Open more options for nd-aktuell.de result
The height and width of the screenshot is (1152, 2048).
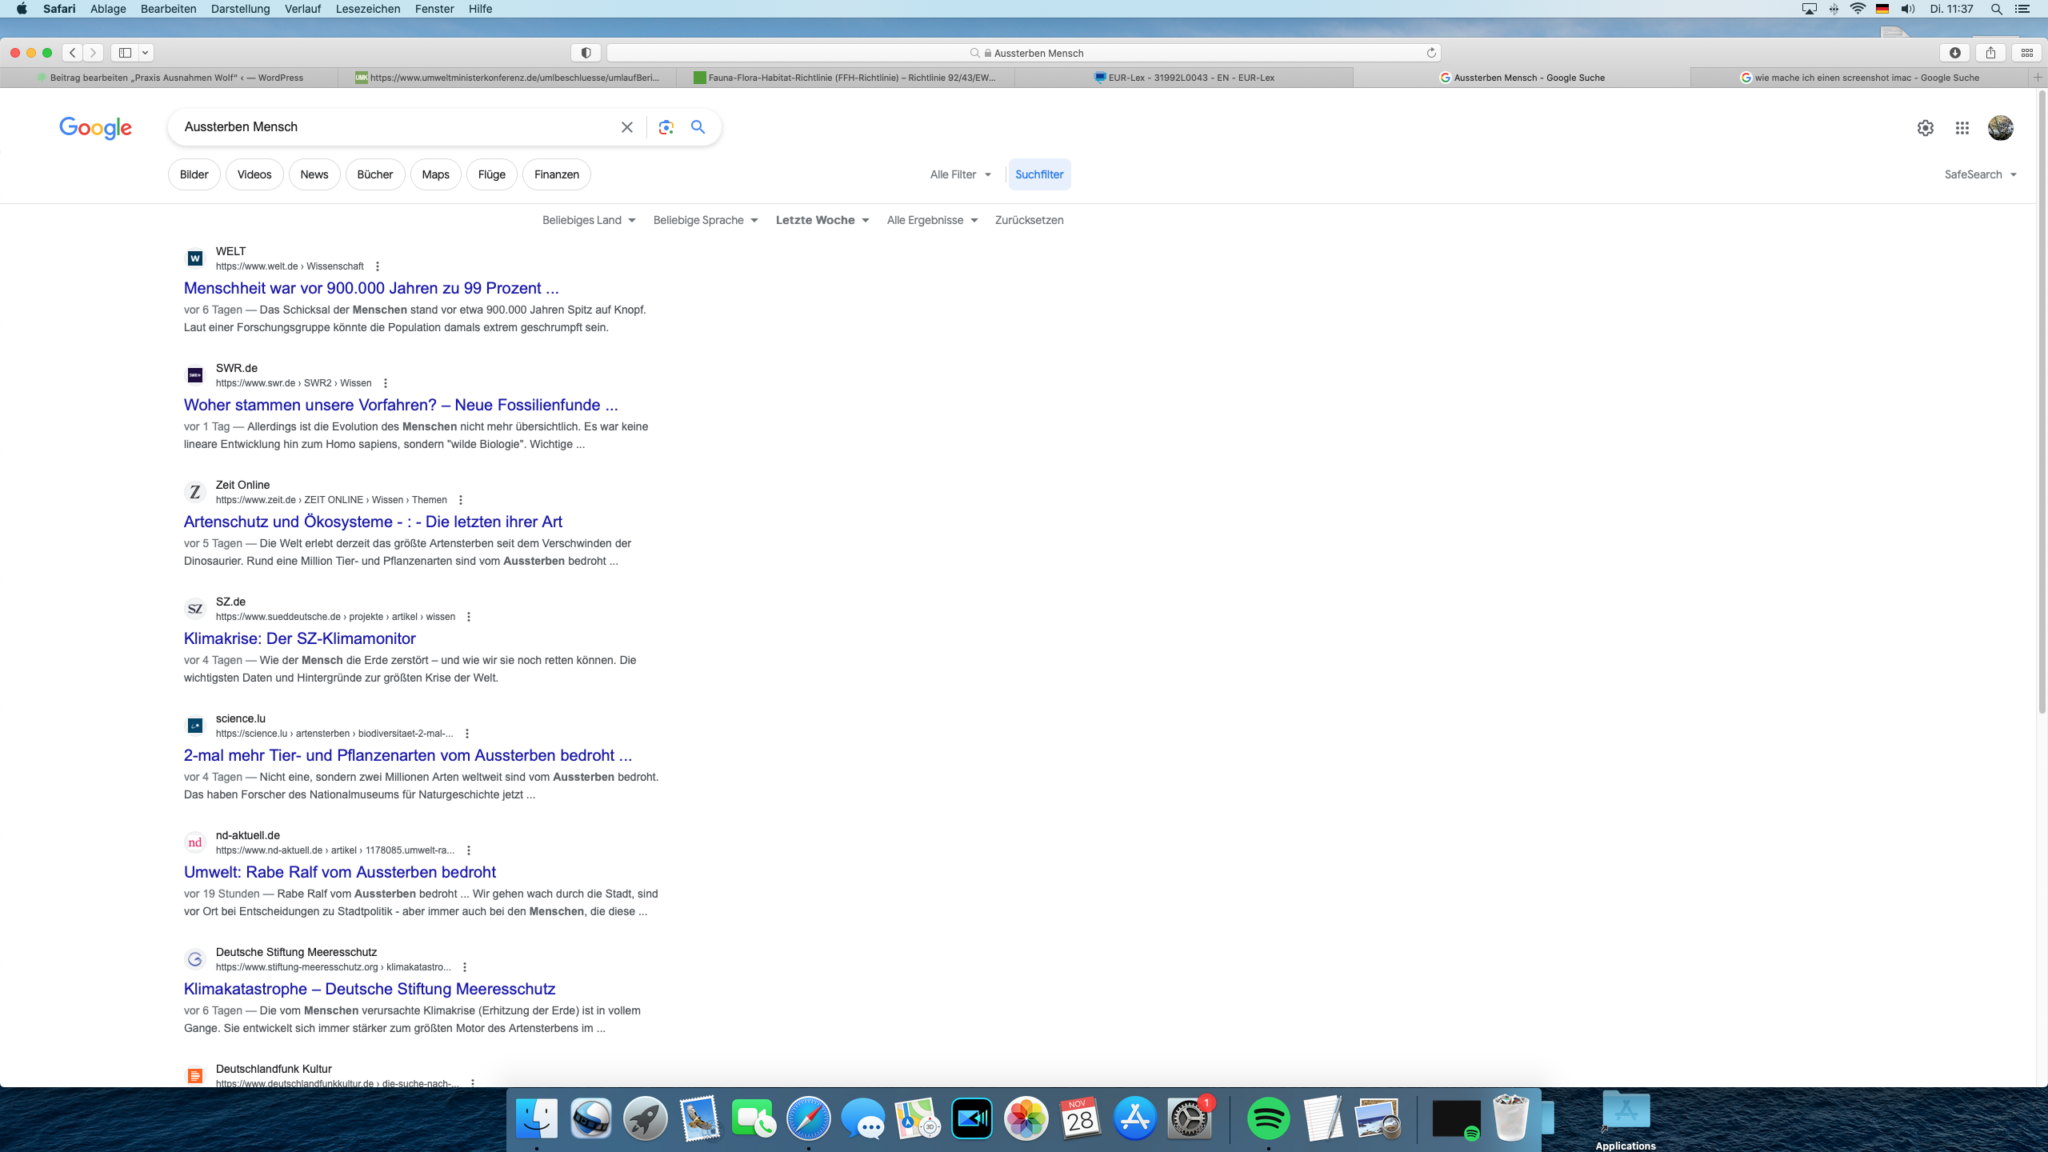[468, 850]
